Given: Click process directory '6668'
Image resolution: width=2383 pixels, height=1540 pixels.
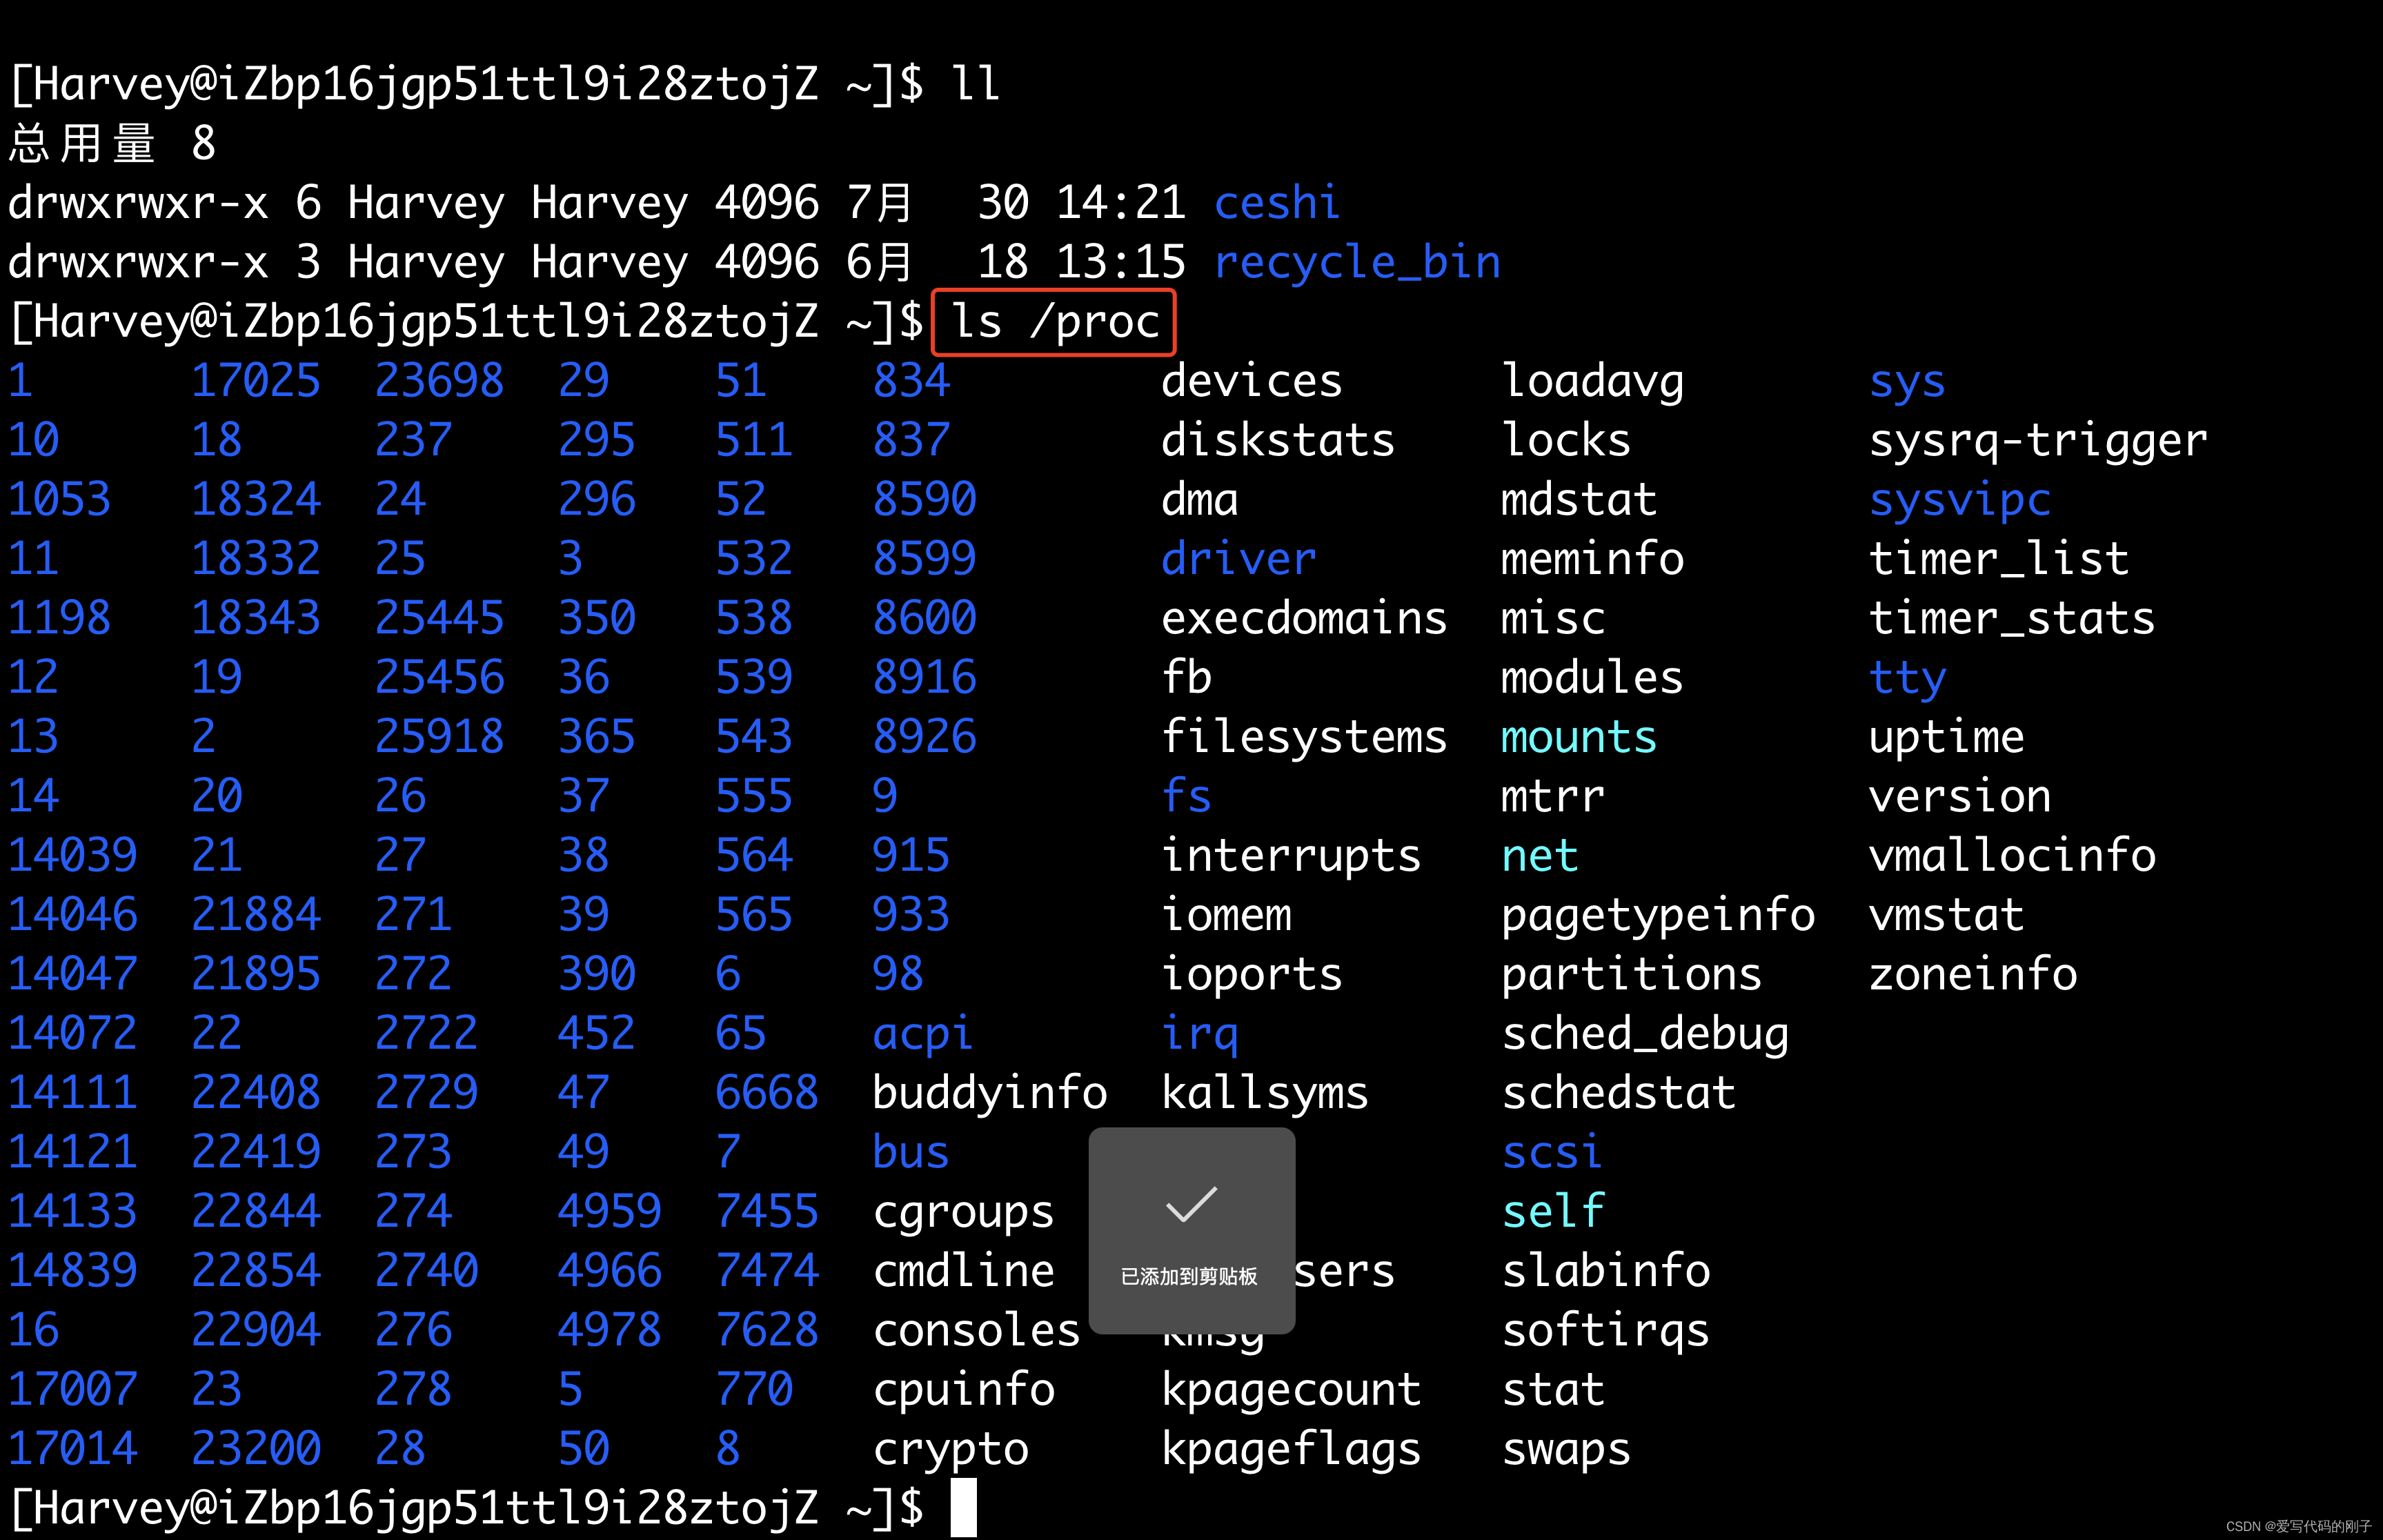Looking at the screenshot, I should tap(767, 1093).
